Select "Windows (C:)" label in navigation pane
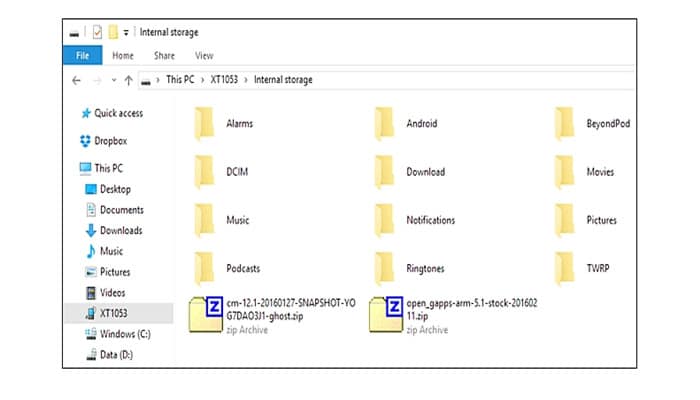This screenshot has height=400, width=700. pos(125,334)
